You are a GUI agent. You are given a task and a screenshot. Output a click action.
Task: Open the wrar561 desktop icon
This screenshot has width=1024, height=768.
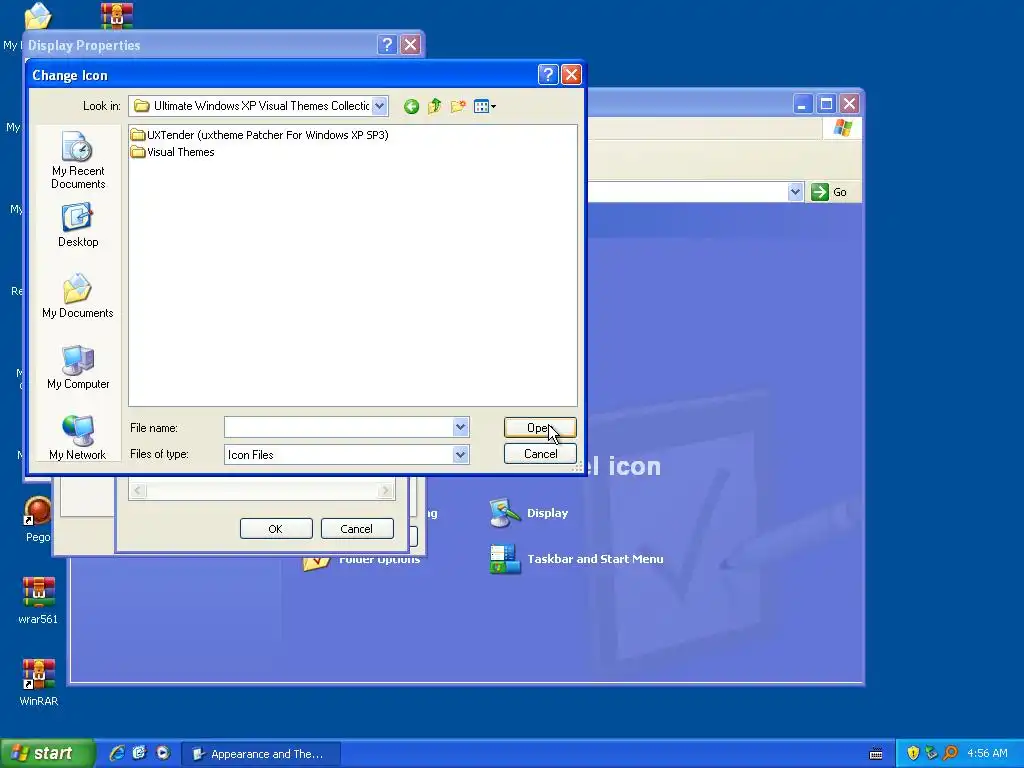click(38, 601)
